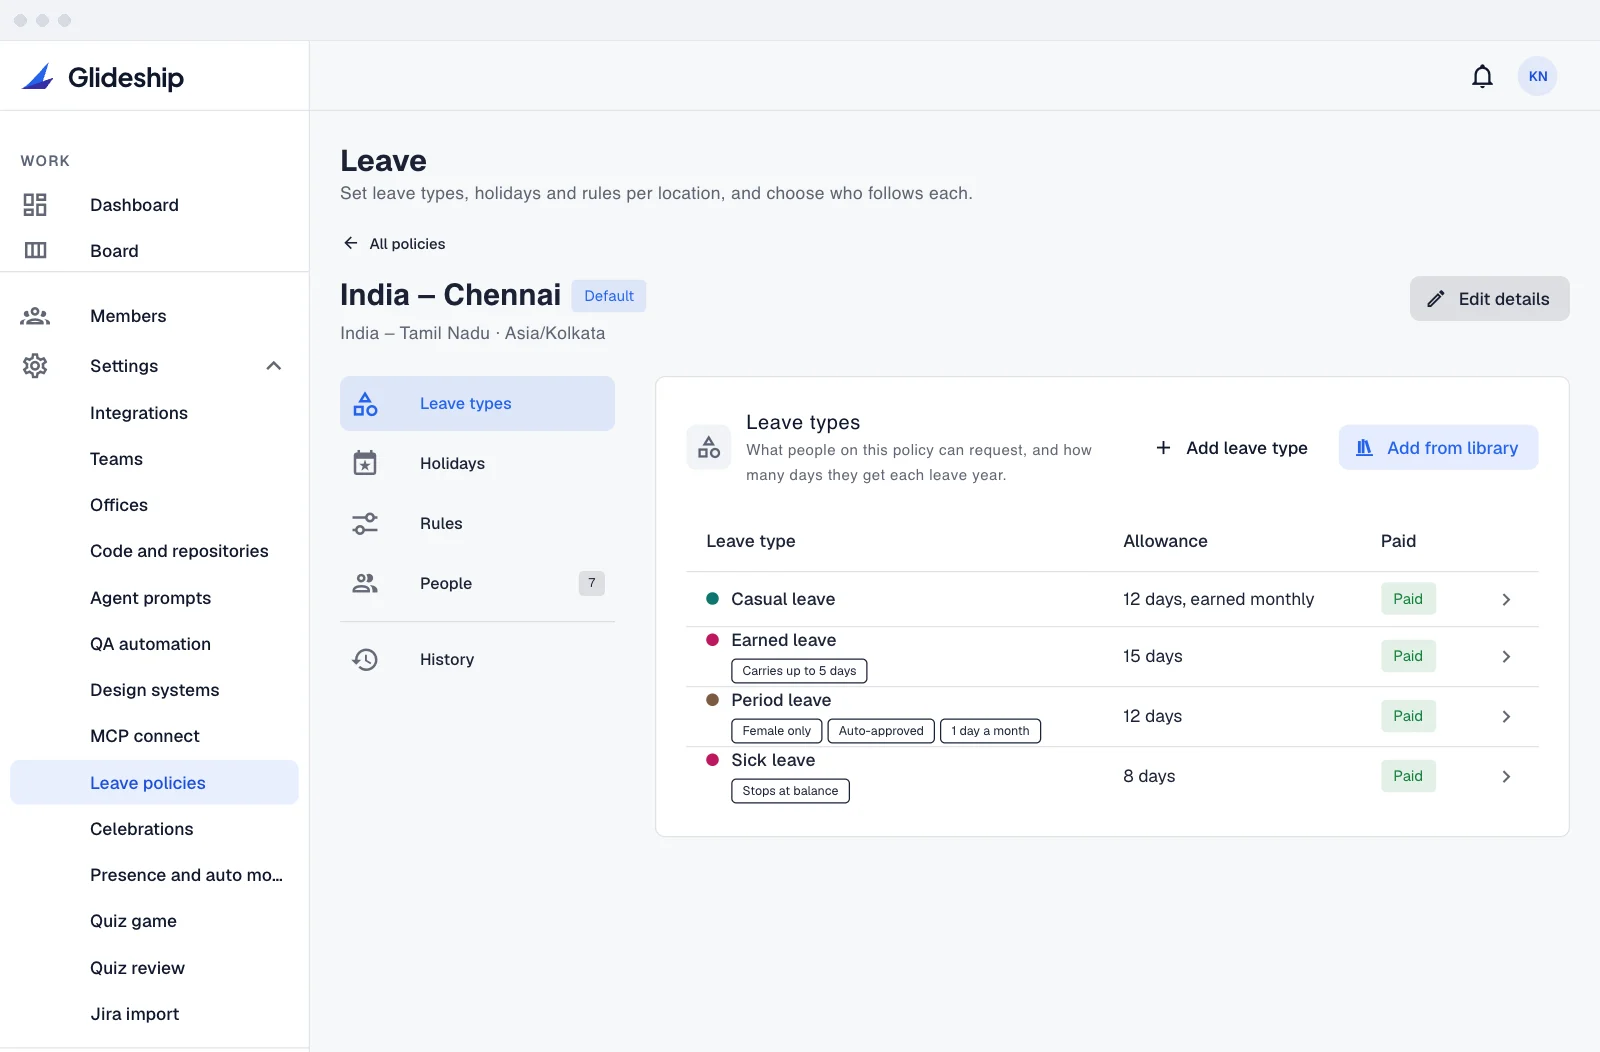Image resolution: width=1600 pixels, height=1052 pixels.
Task: Click the 'Female only' tag
Action: pyautogui.click(x=777, y=731)
